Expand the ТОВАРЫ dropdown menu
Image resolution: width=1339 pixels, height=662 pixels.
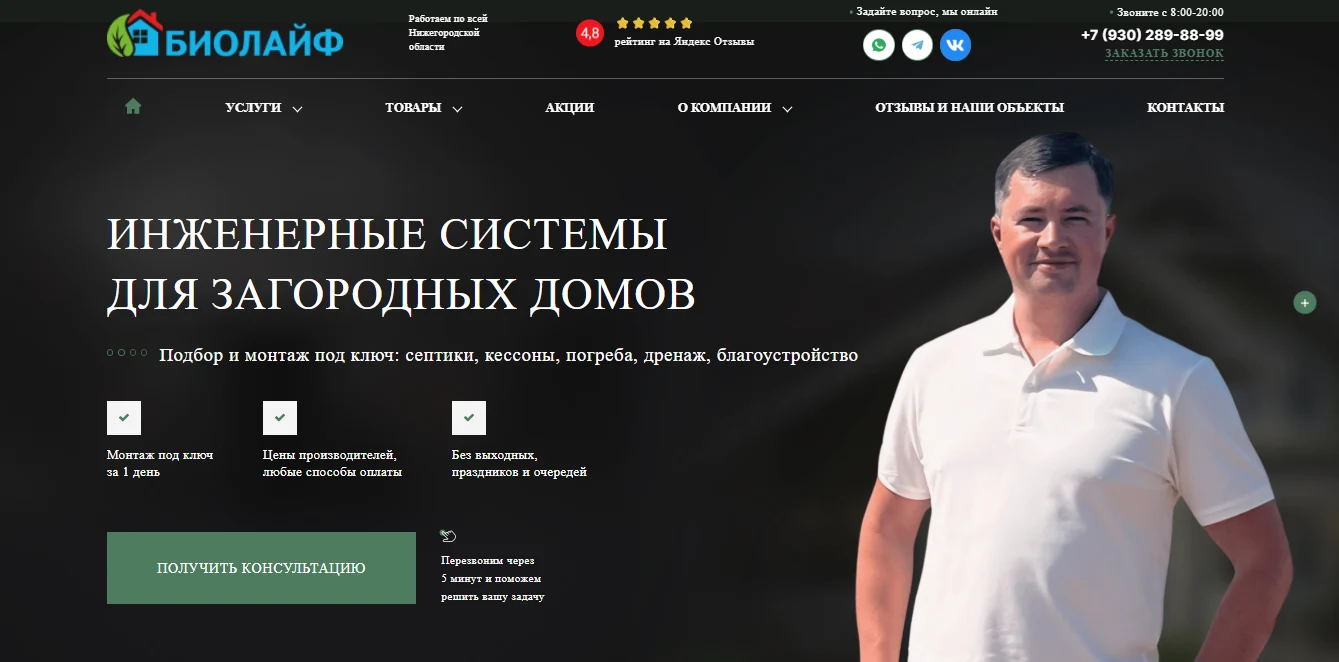[424, 108]
